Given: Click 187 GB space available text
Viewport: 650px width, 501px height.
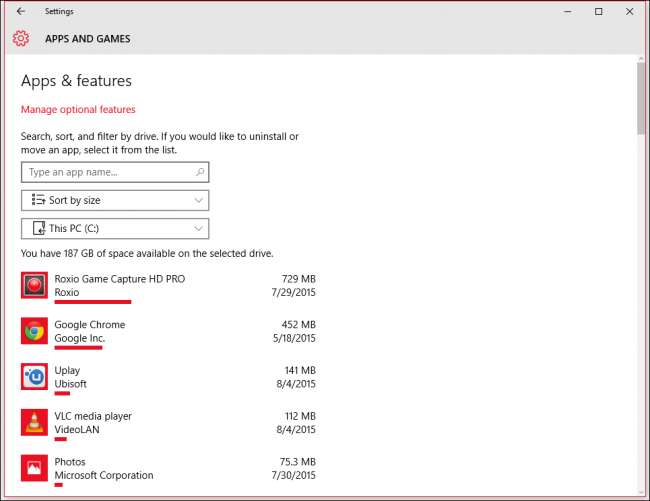Looking at the screenshot, I should click(147, 253).
